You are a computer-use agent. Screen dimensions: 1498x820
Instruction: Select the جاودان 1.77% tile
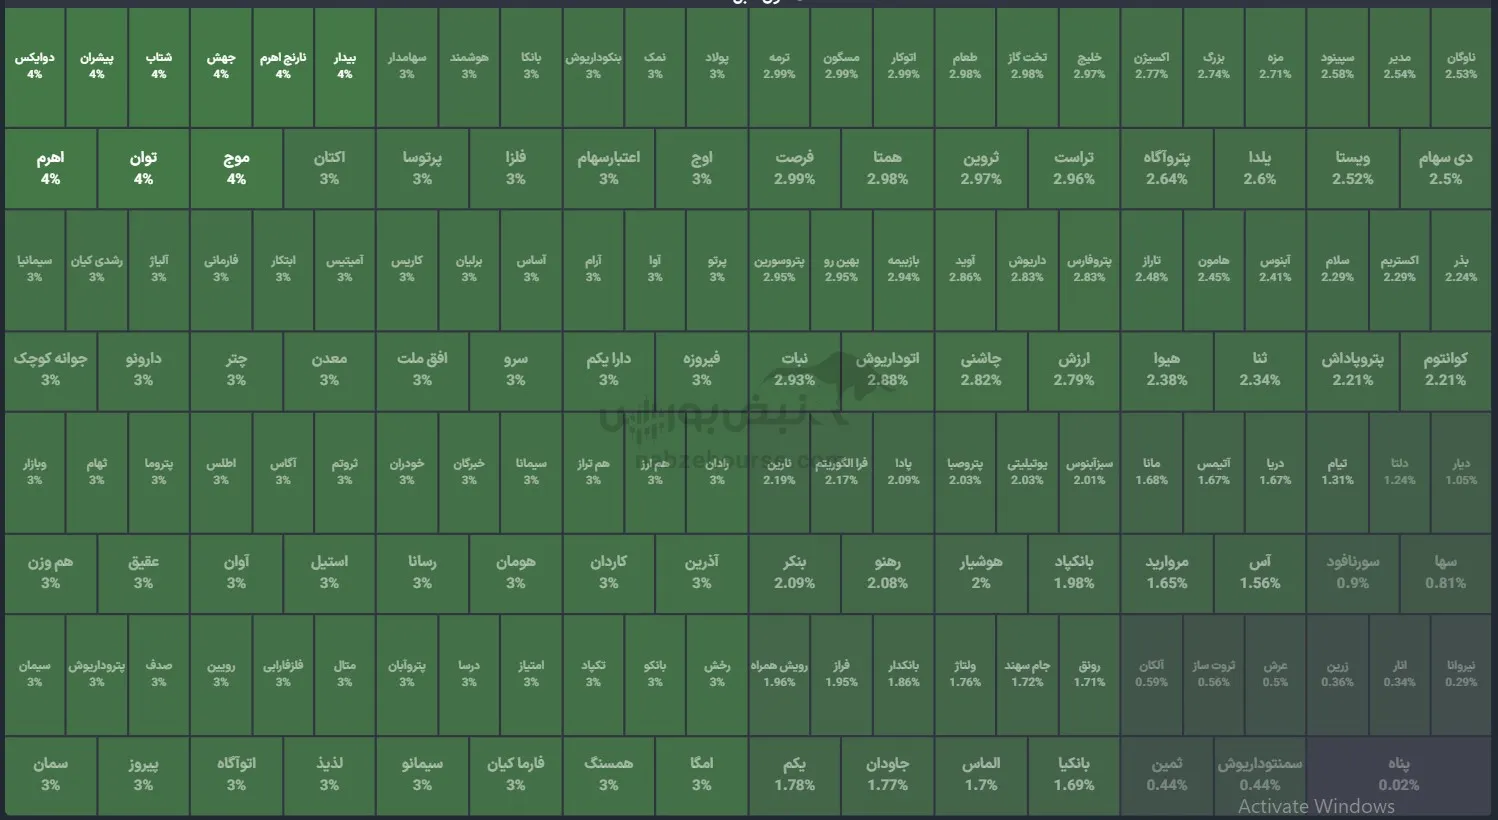coord(887,775)
